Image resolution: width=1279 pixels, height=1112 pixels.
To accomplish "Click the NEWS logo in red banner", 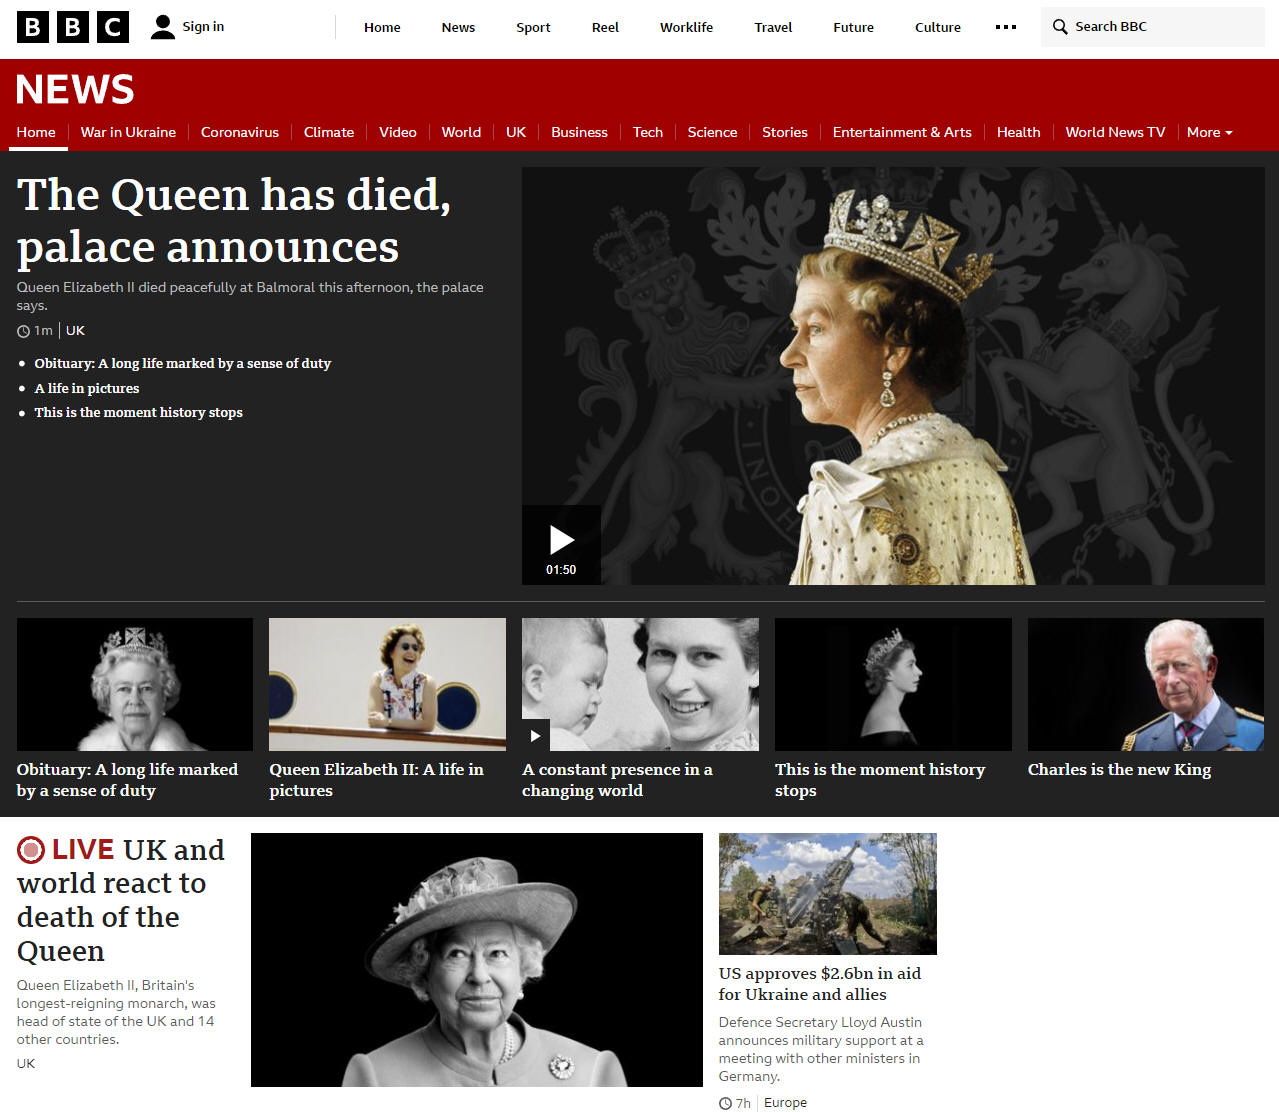I will pyautogui.click(x=75, y=90).
